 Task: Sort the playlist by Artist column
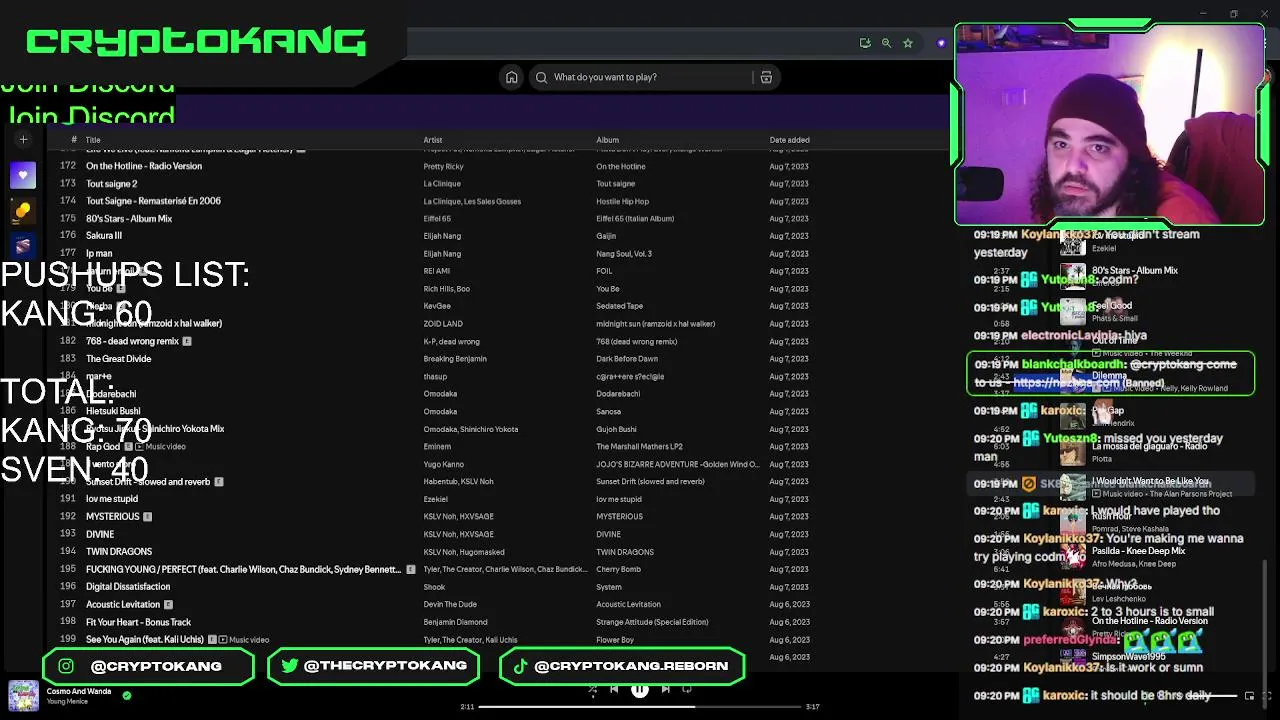tap(432, 140)
